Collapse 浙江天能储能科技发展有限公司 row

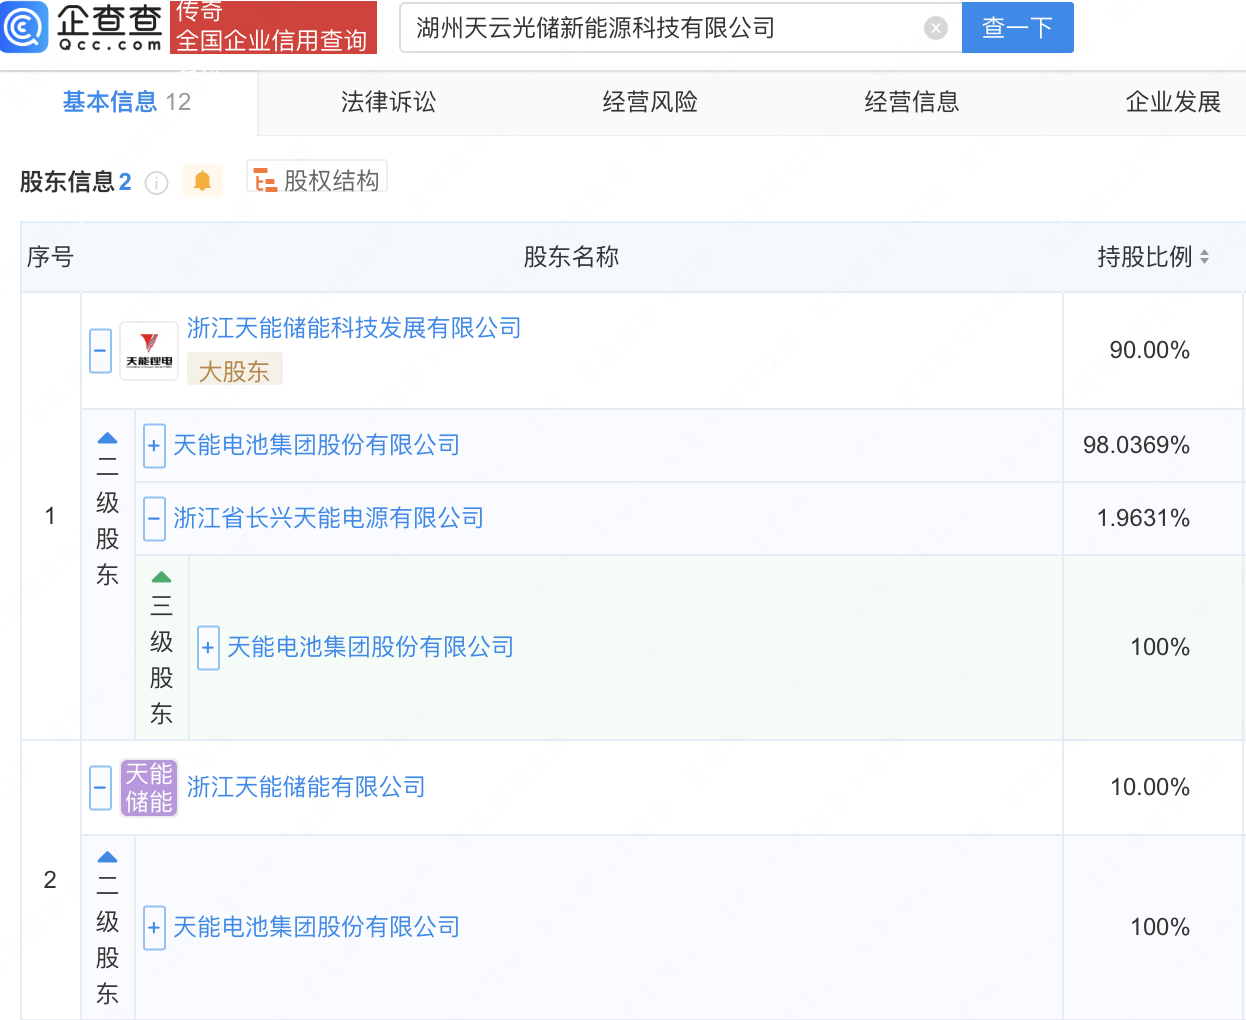coord(100,351)
